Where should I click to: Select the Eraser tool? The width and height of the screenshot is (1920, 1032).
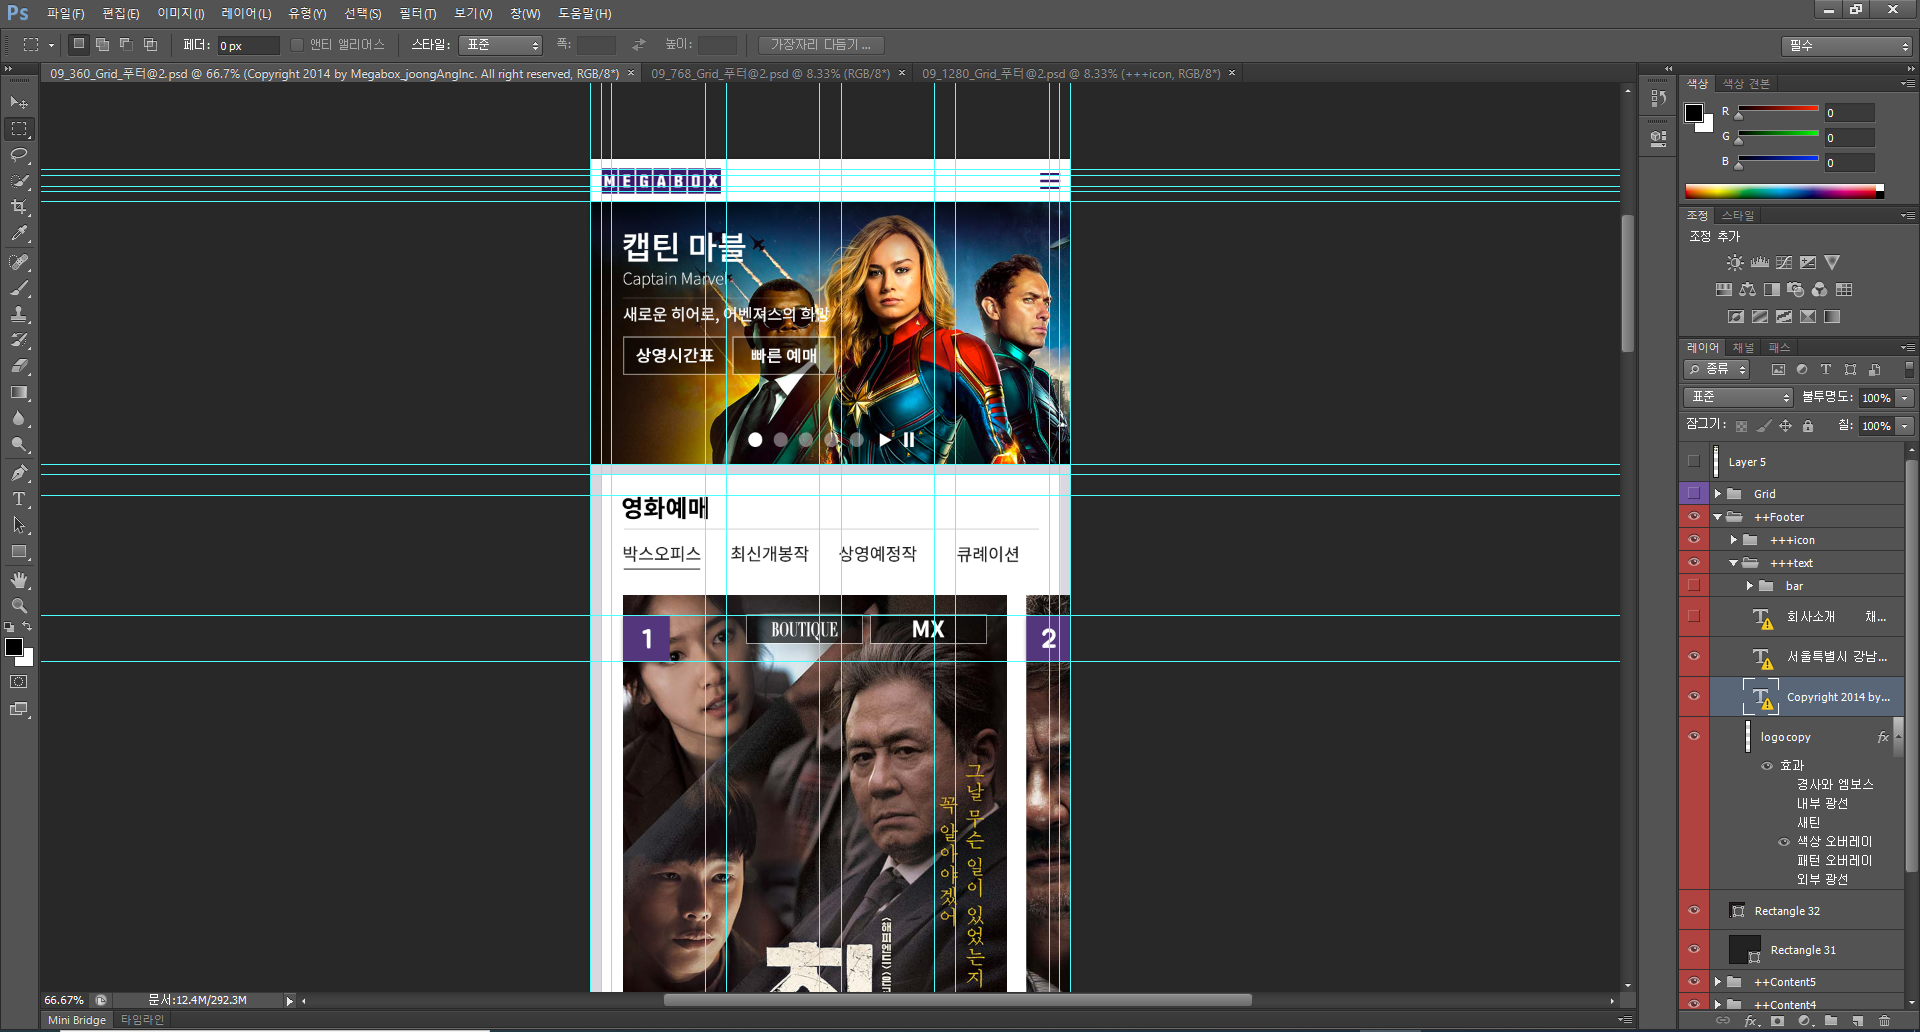(19, 366)
